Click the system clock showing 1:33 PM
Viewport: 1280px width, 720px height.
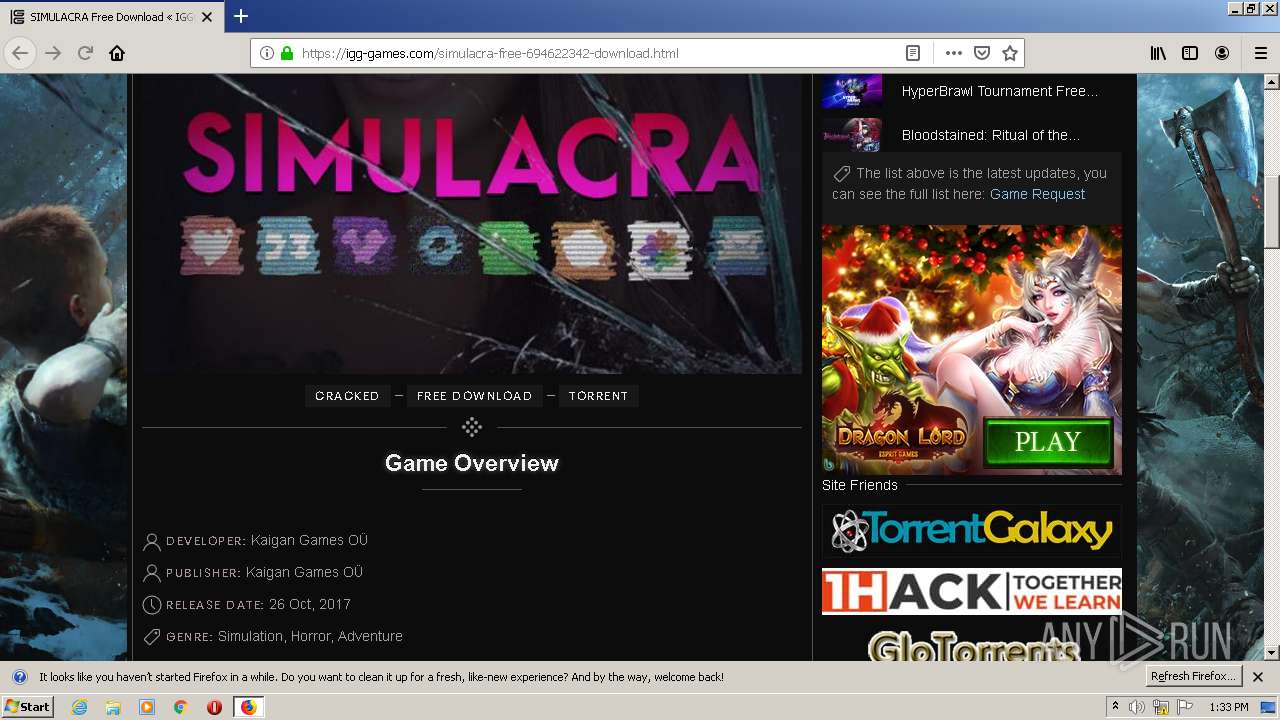(1229, 707)
